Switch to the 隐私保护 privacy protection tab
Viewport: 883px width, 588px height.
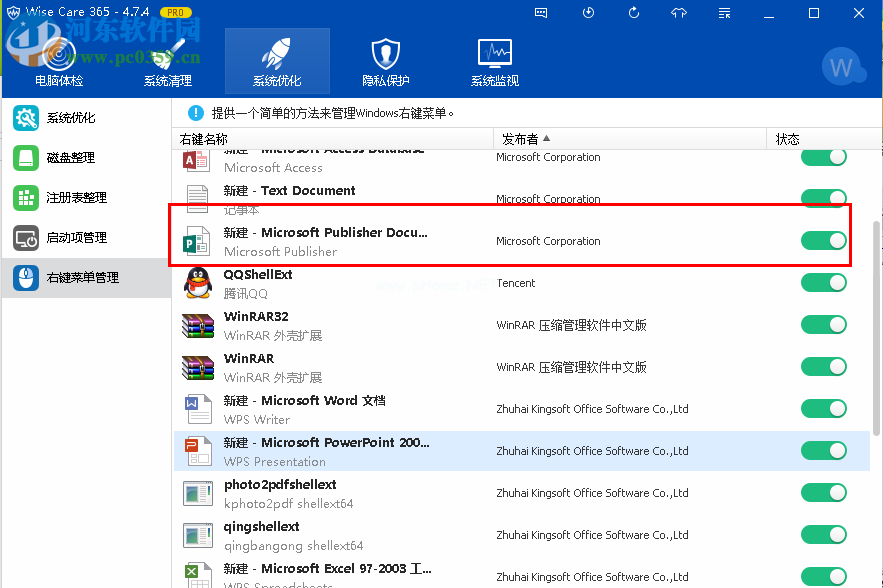(x=385, y=62)
